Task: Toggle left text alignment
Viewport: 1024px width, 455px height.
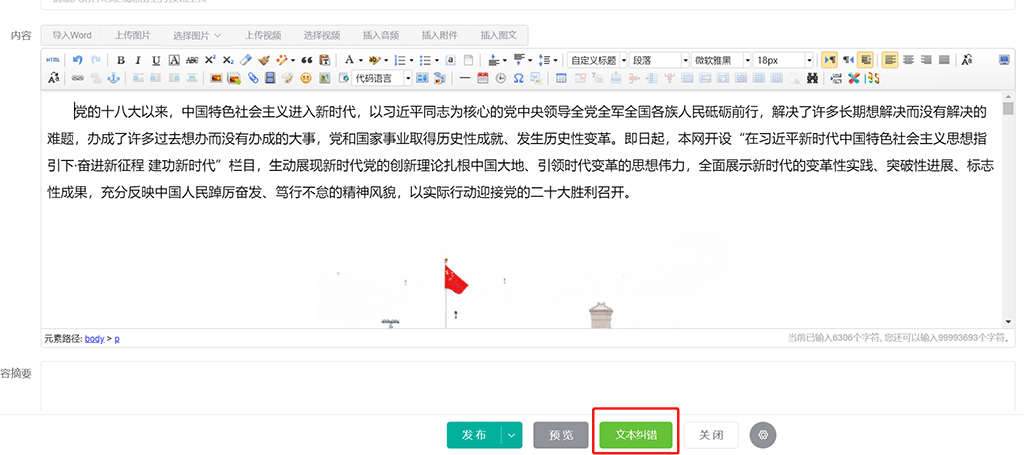Action: click(x=890, y=60)
